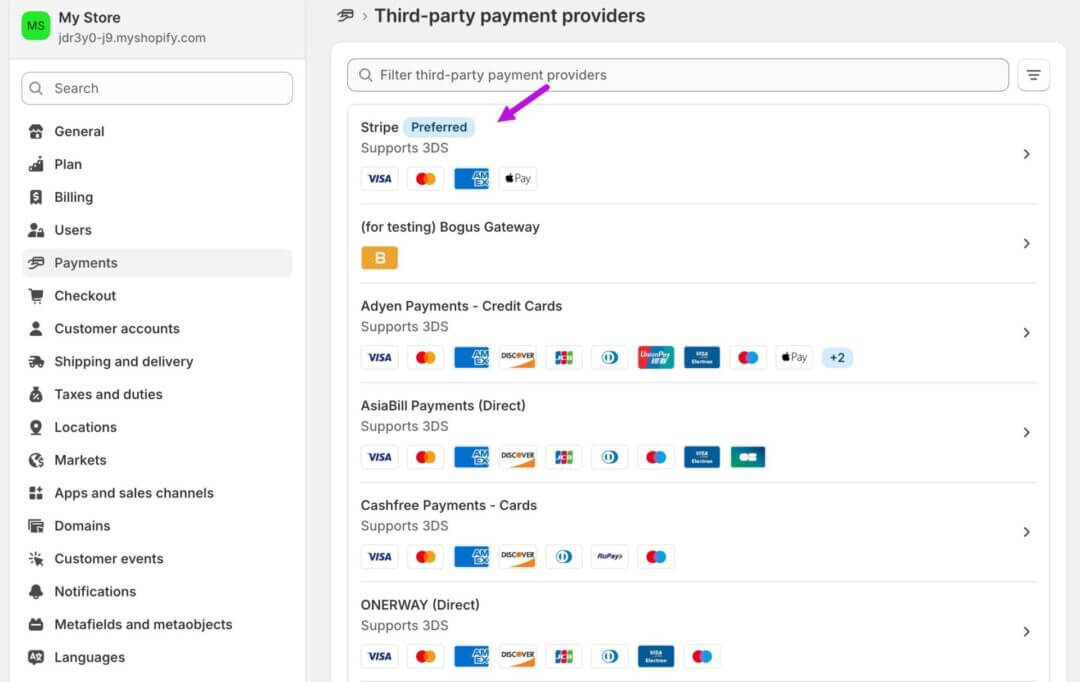Screen dimensions: 1080x682
Task: Click the Visa icon under Stripe
Action: pos(380,179)
